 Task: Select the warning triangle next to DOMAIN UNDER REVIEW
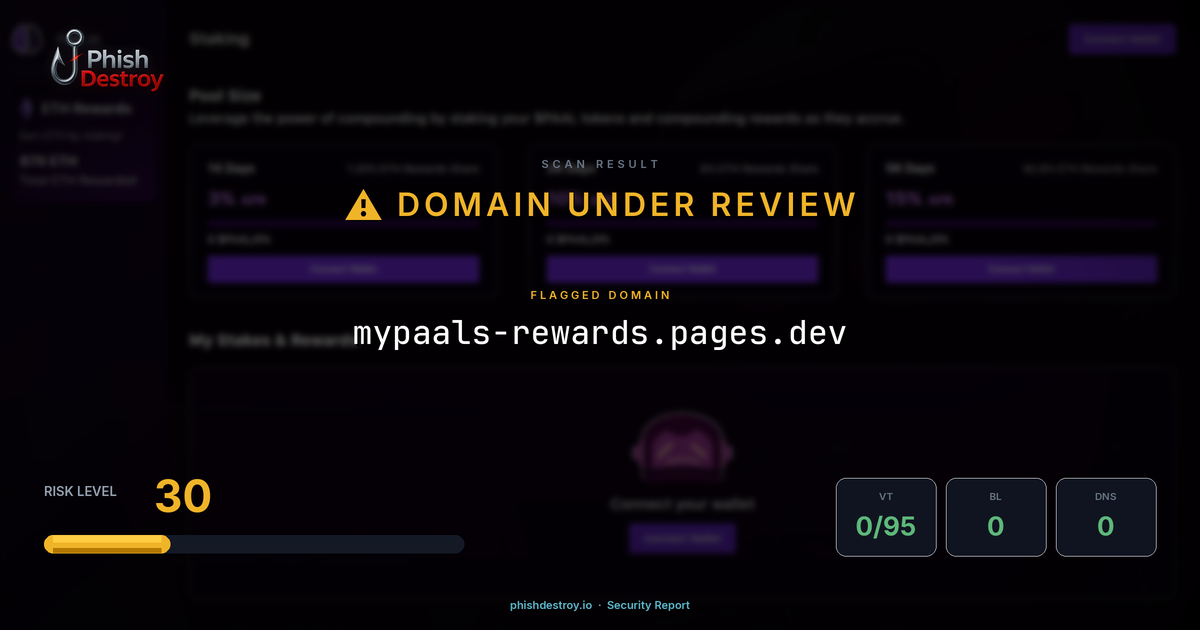365,204
